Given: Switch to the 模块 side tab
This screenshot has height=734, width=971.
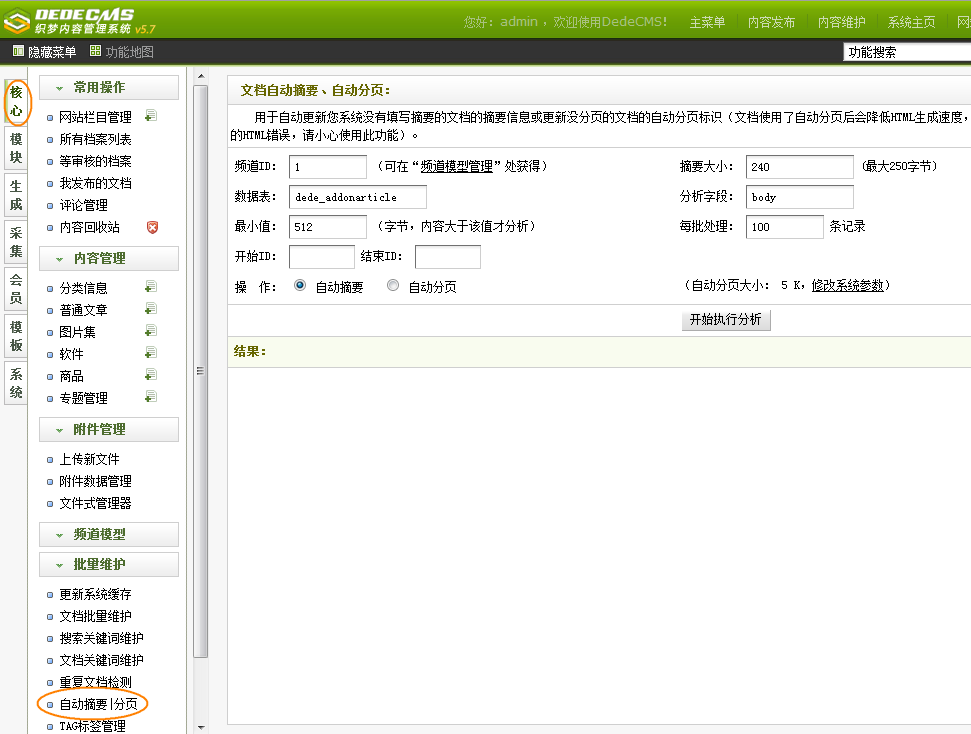Looking at the screenshot, I should pos(16,148).
